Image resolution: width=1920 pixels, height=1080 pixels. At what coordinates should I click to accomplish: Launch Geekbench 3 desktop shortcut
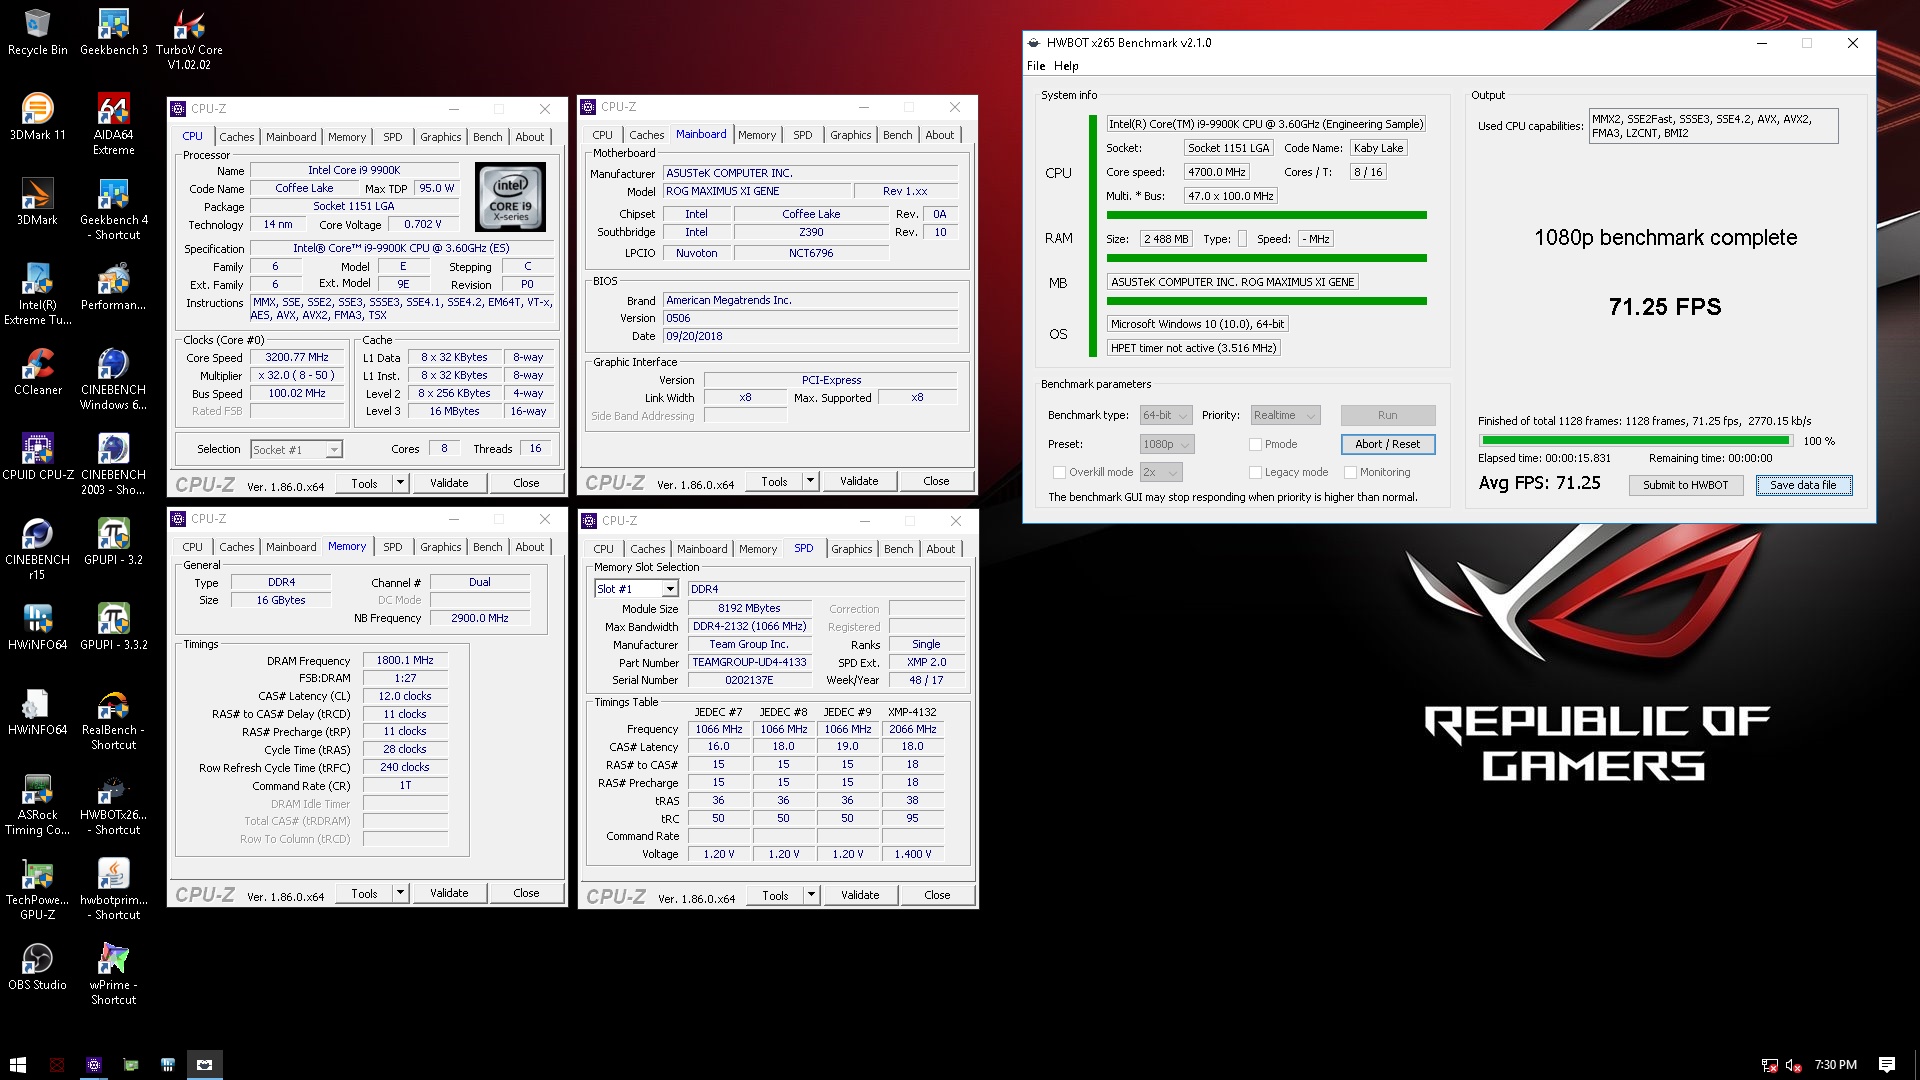(113, 33)
